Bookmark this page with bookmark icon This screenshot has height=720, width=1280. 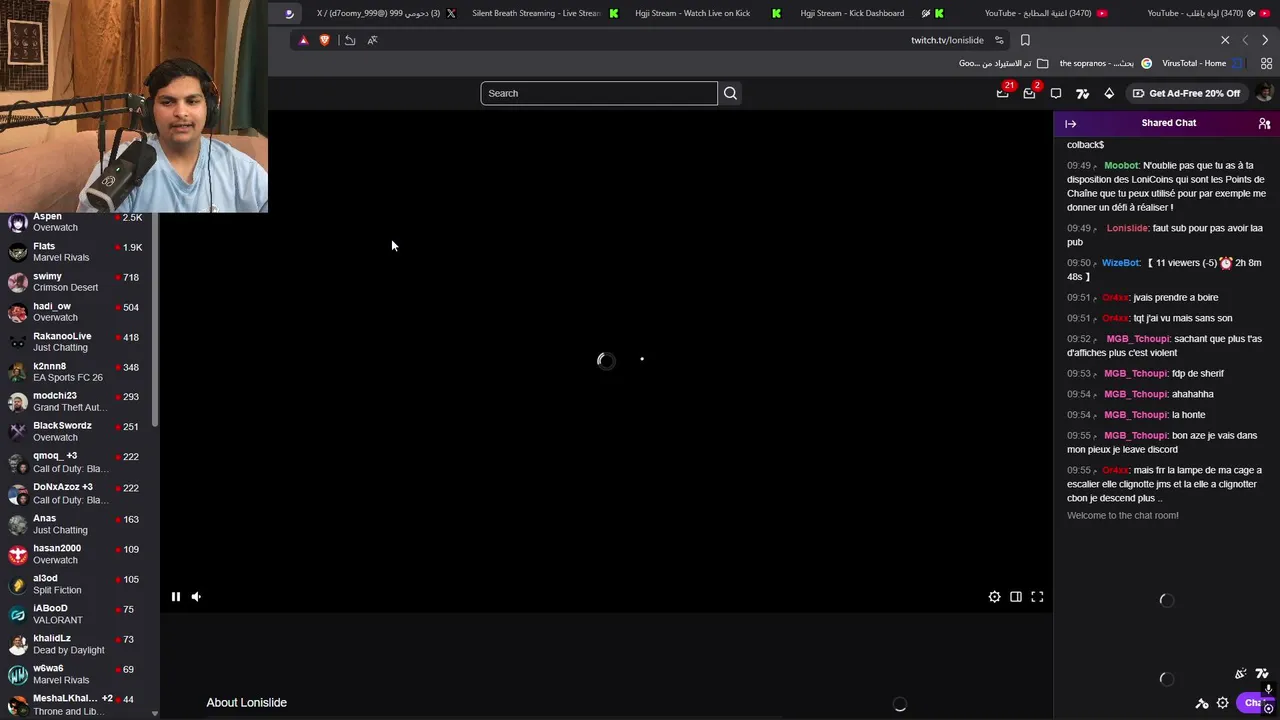1025,40
